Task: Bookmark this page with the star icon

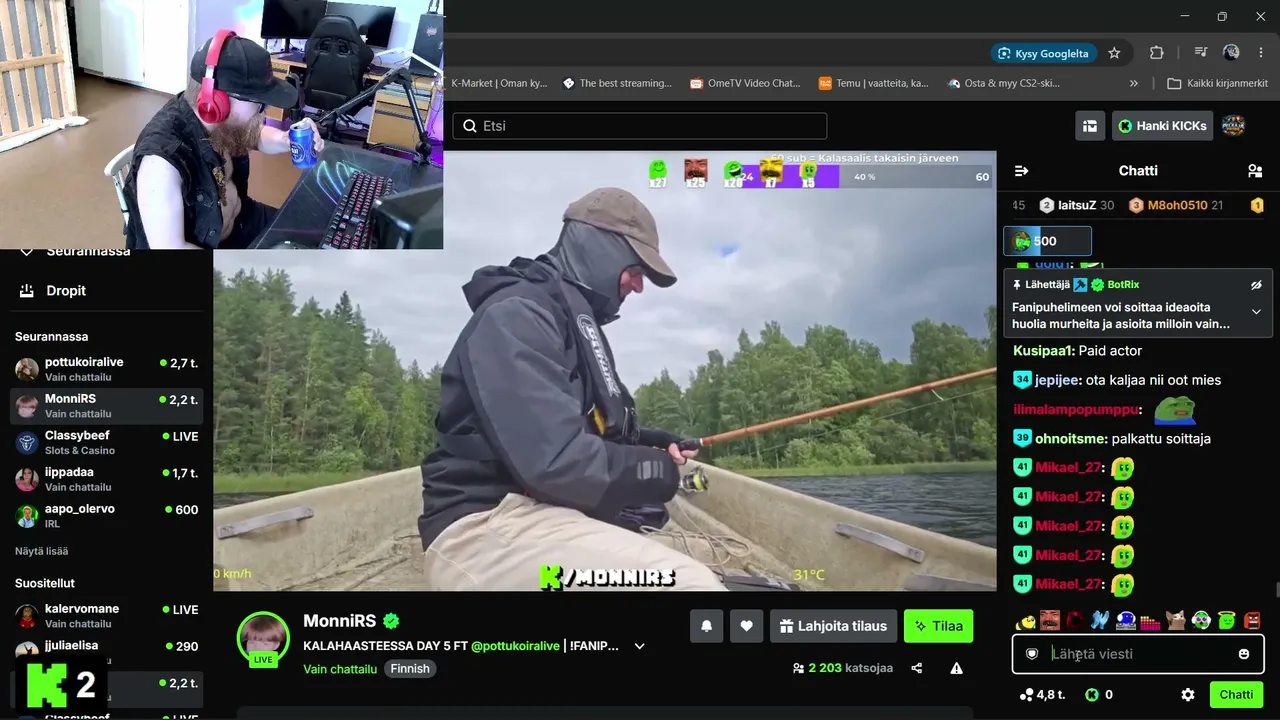Action: coord(1114,53)
